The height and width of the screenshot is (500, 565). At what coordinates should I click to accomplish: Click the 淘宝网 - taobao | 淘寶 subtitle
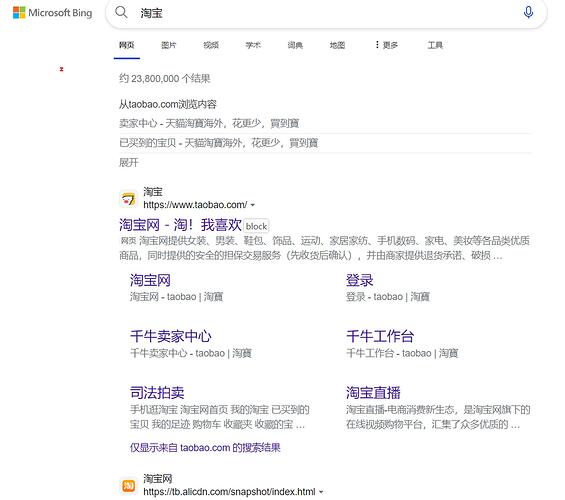point(177,297)
